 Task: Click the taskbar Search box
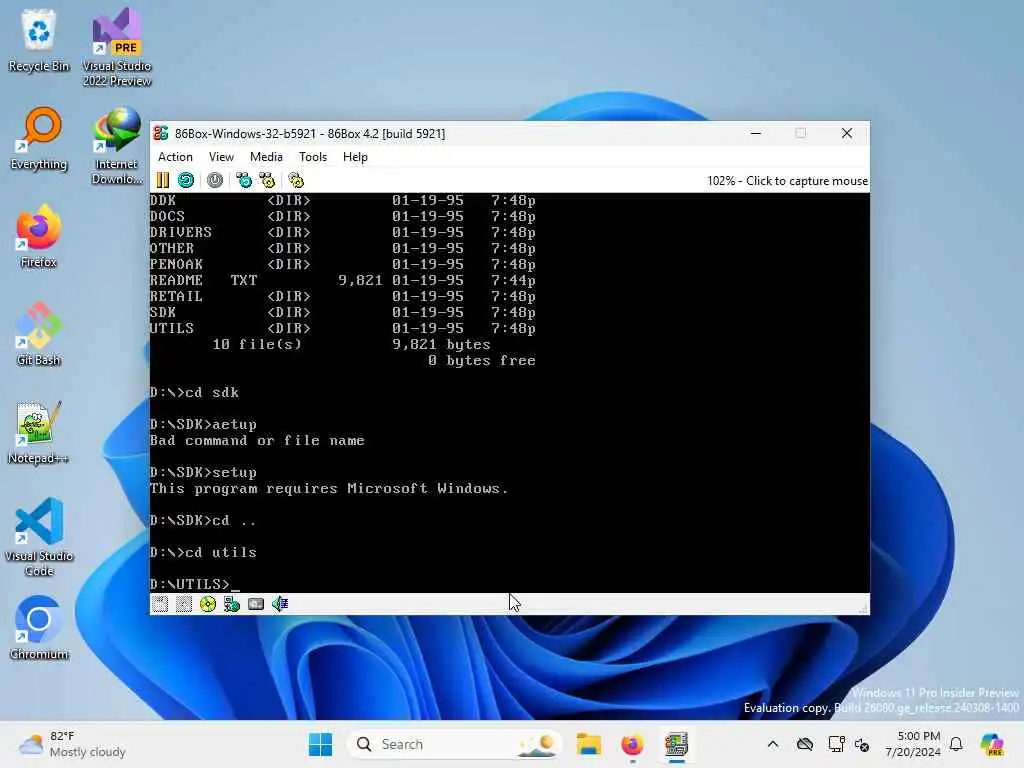point(455,744)
